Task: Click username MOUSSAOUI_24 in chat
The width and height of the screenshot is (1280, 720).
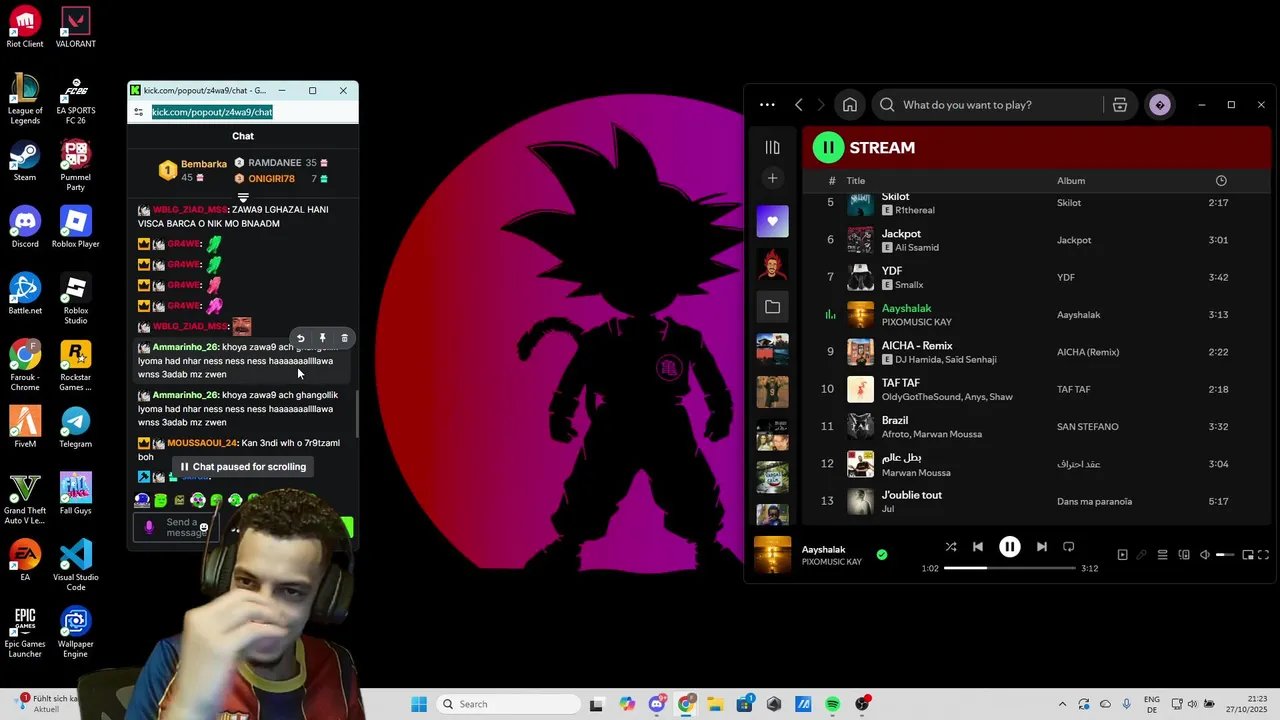Action: pos(202,443)
